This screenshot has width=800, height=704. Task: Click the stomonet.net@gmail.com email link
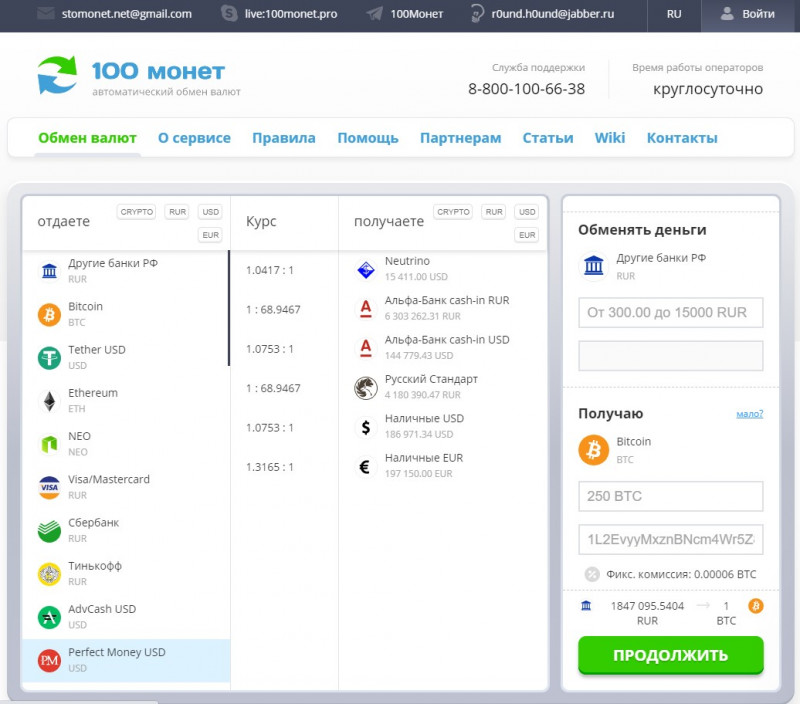(127, 14)
